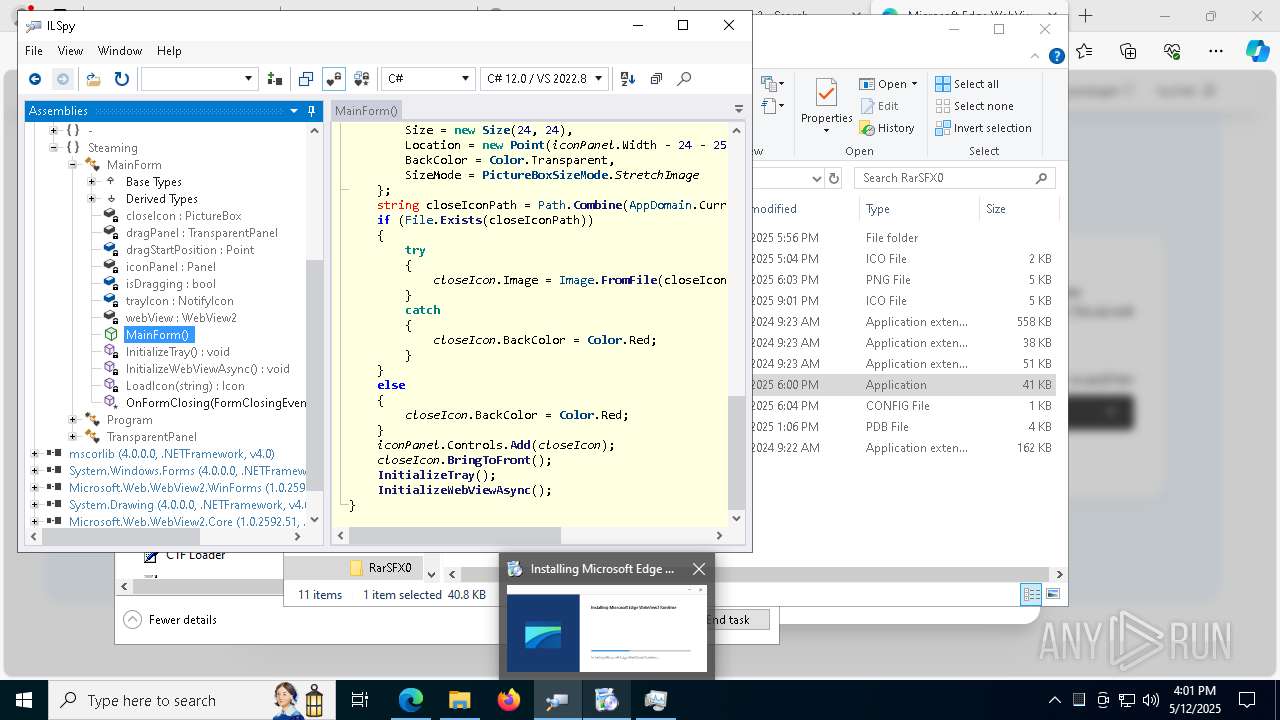Toggle show all types and members
The width and height of the screenshot is (1280, 720).
[x=362, y=78]
